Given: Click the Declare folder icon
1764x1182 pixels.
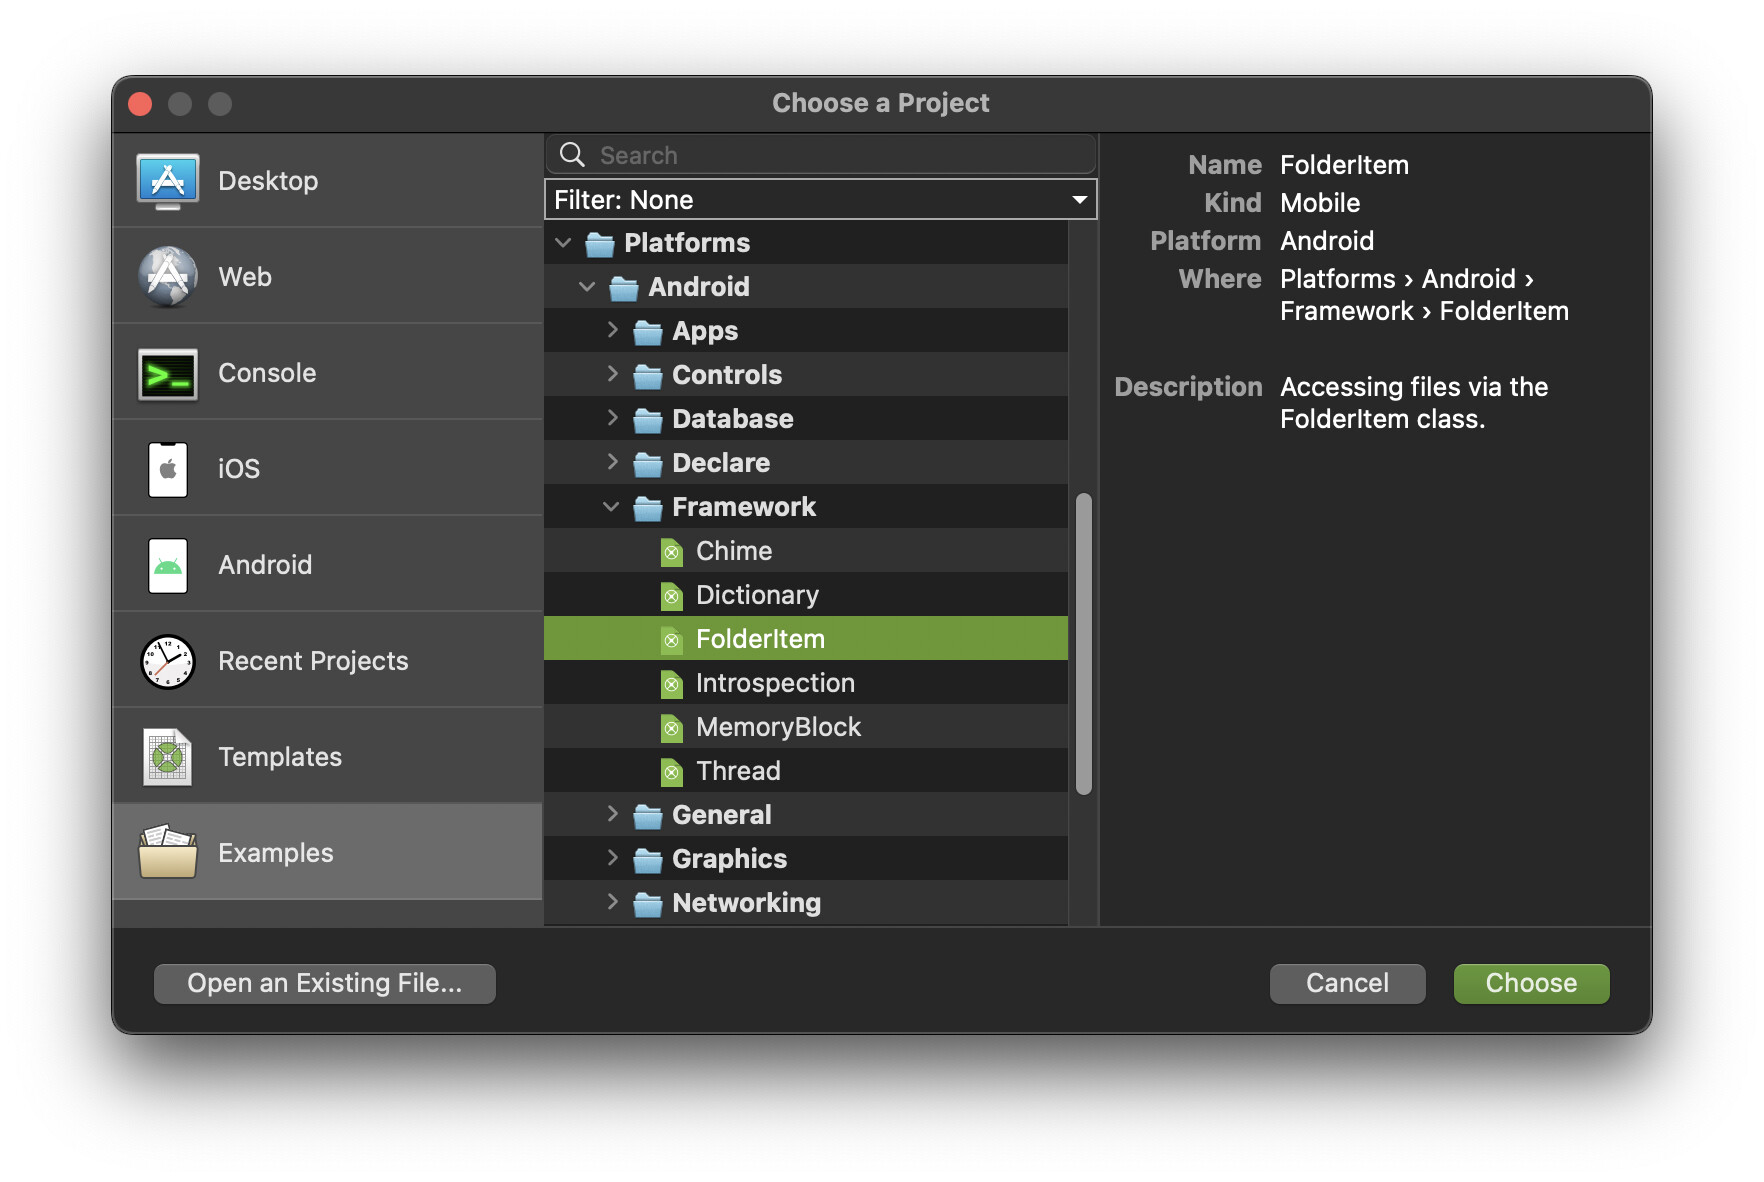Looking at the screenshot, I should coord(648,464).
